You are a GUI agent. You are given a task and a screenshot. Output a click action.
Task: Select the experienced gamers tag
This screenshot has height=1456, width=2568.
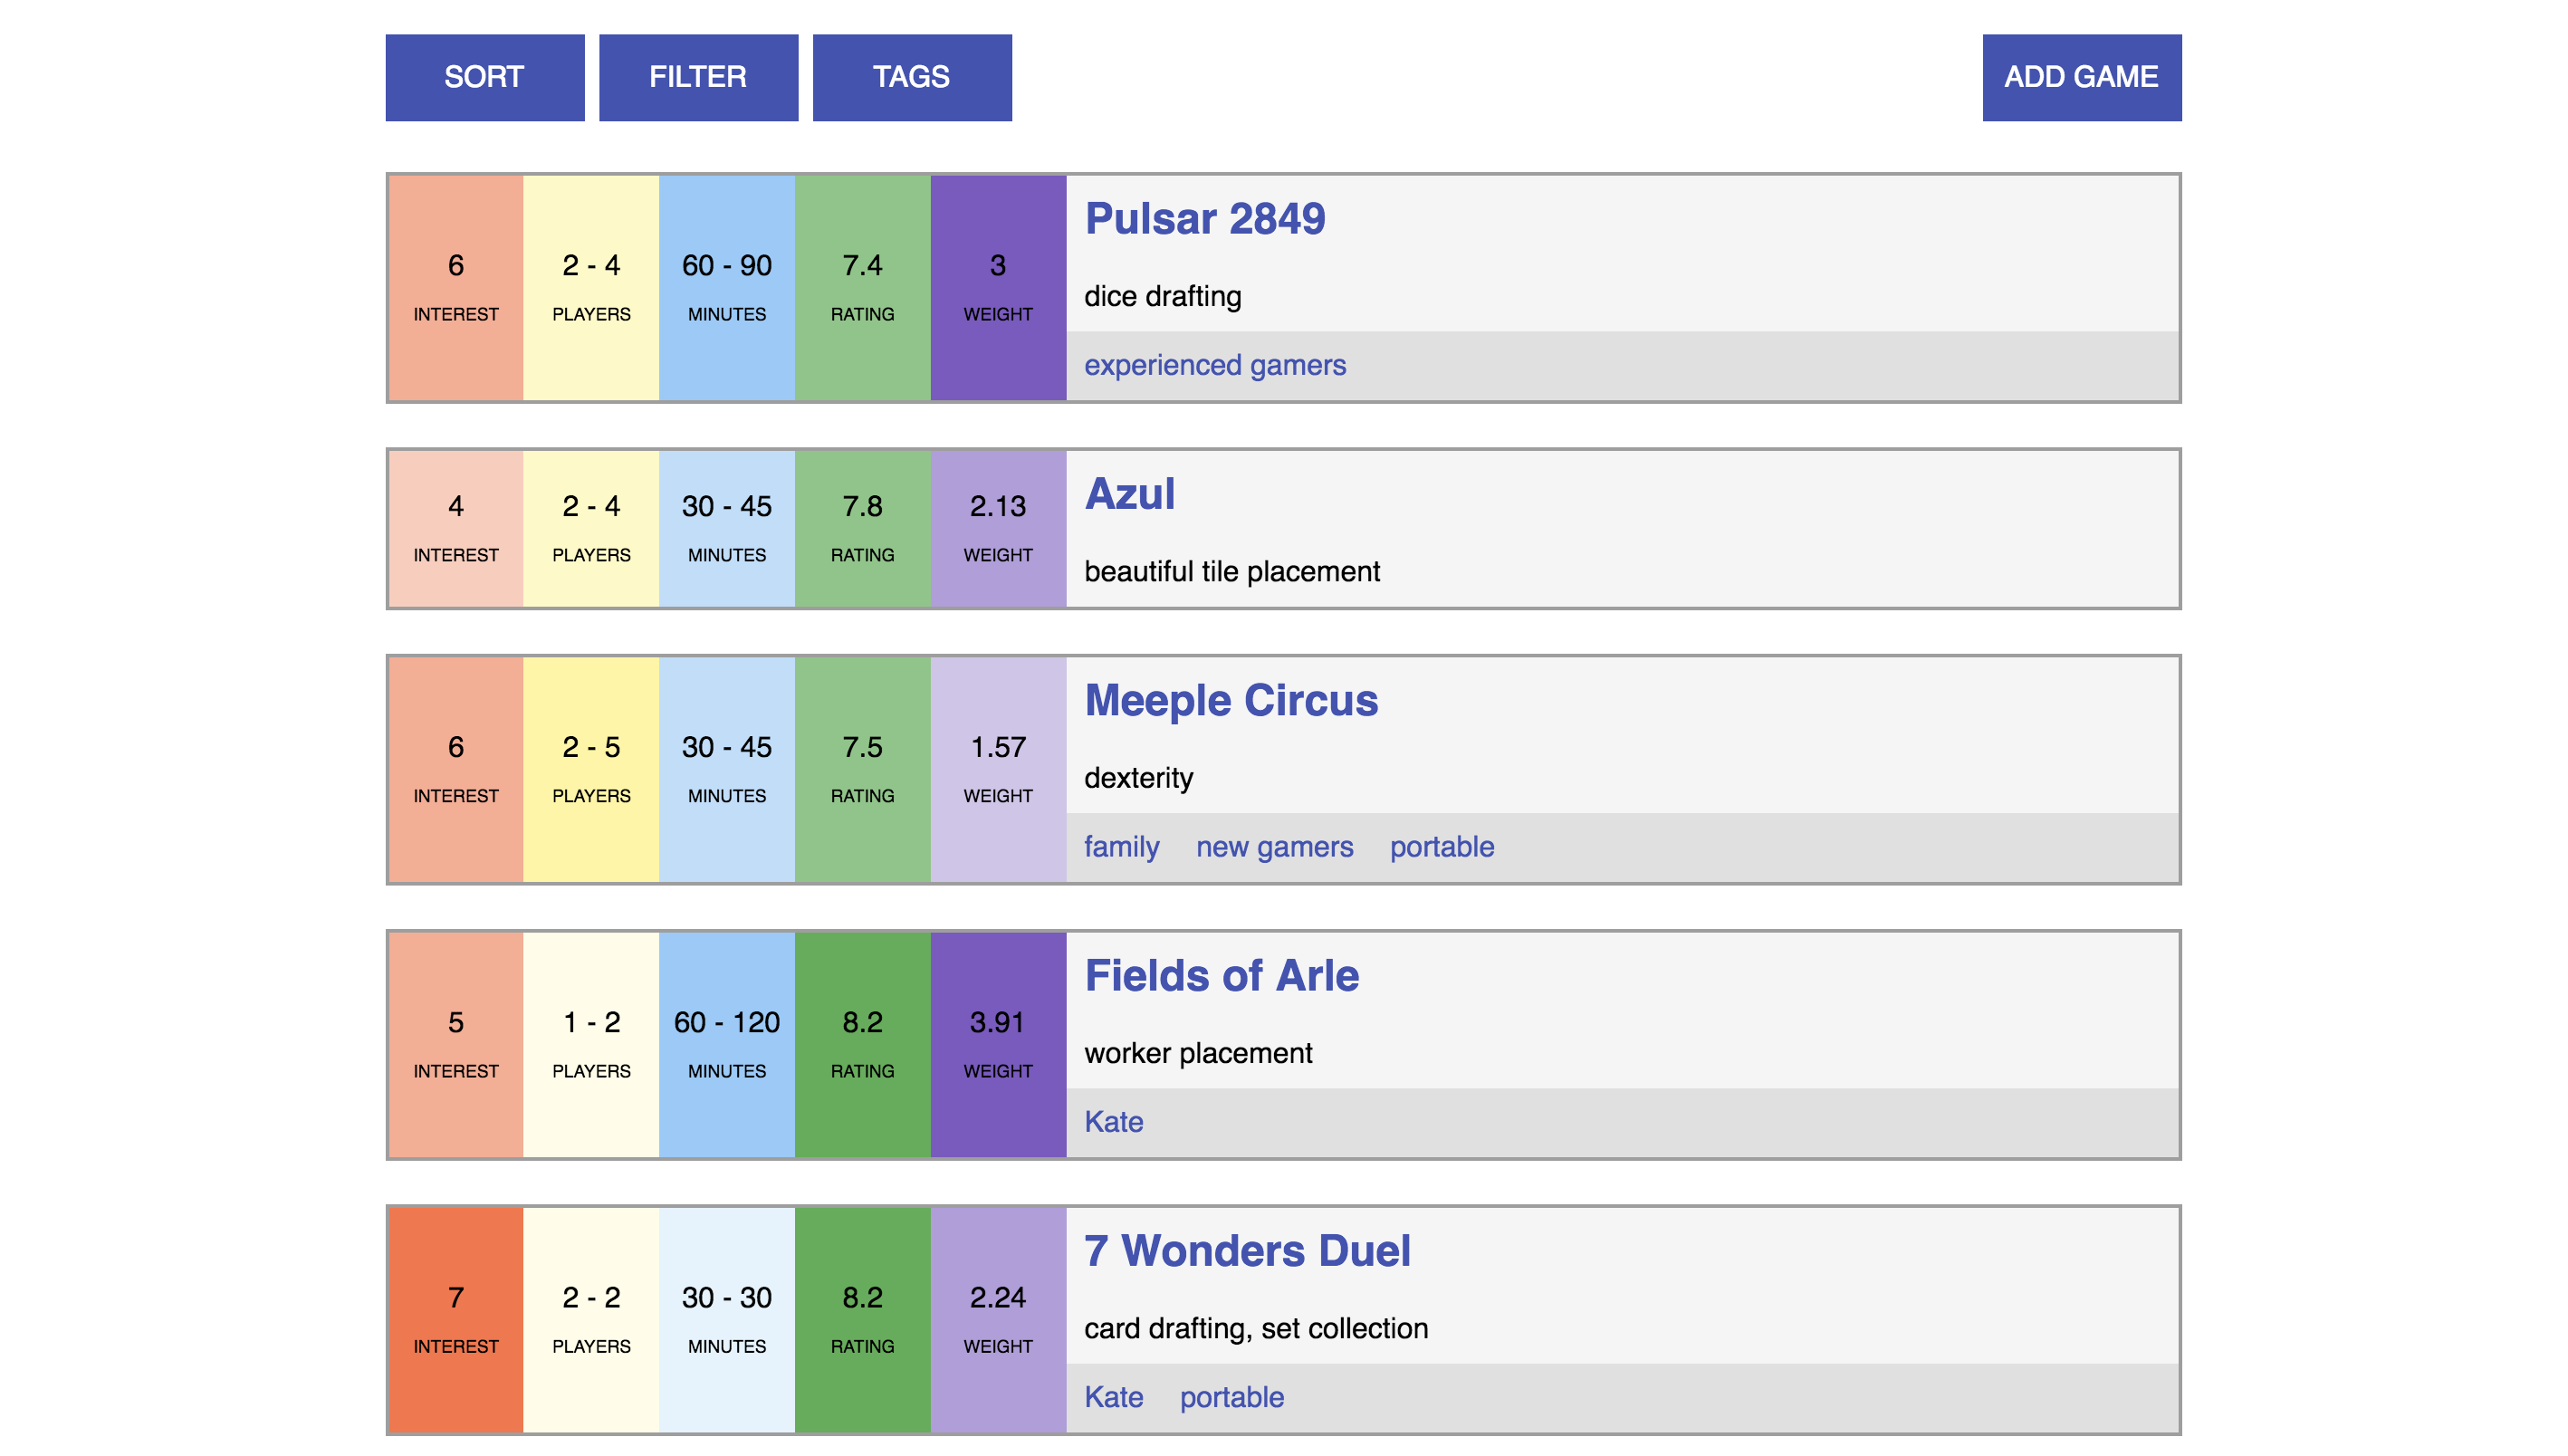coord(1214,365)
